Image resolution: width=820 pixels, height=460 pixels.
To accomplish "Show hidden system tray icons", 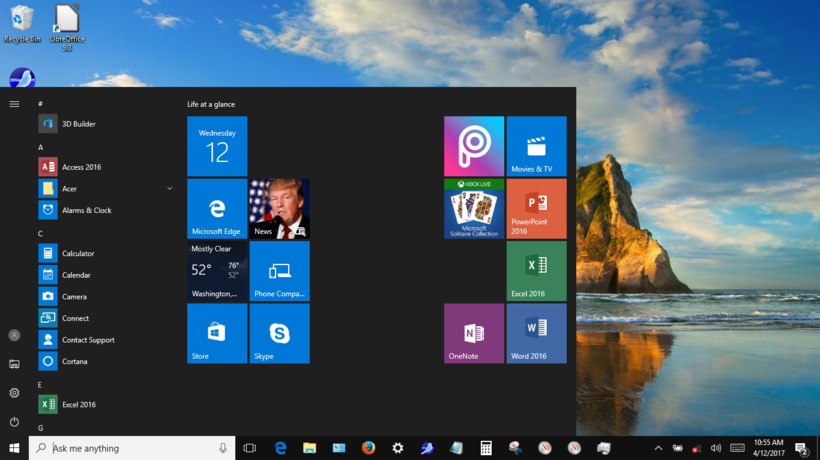I will tap(658, 448).
